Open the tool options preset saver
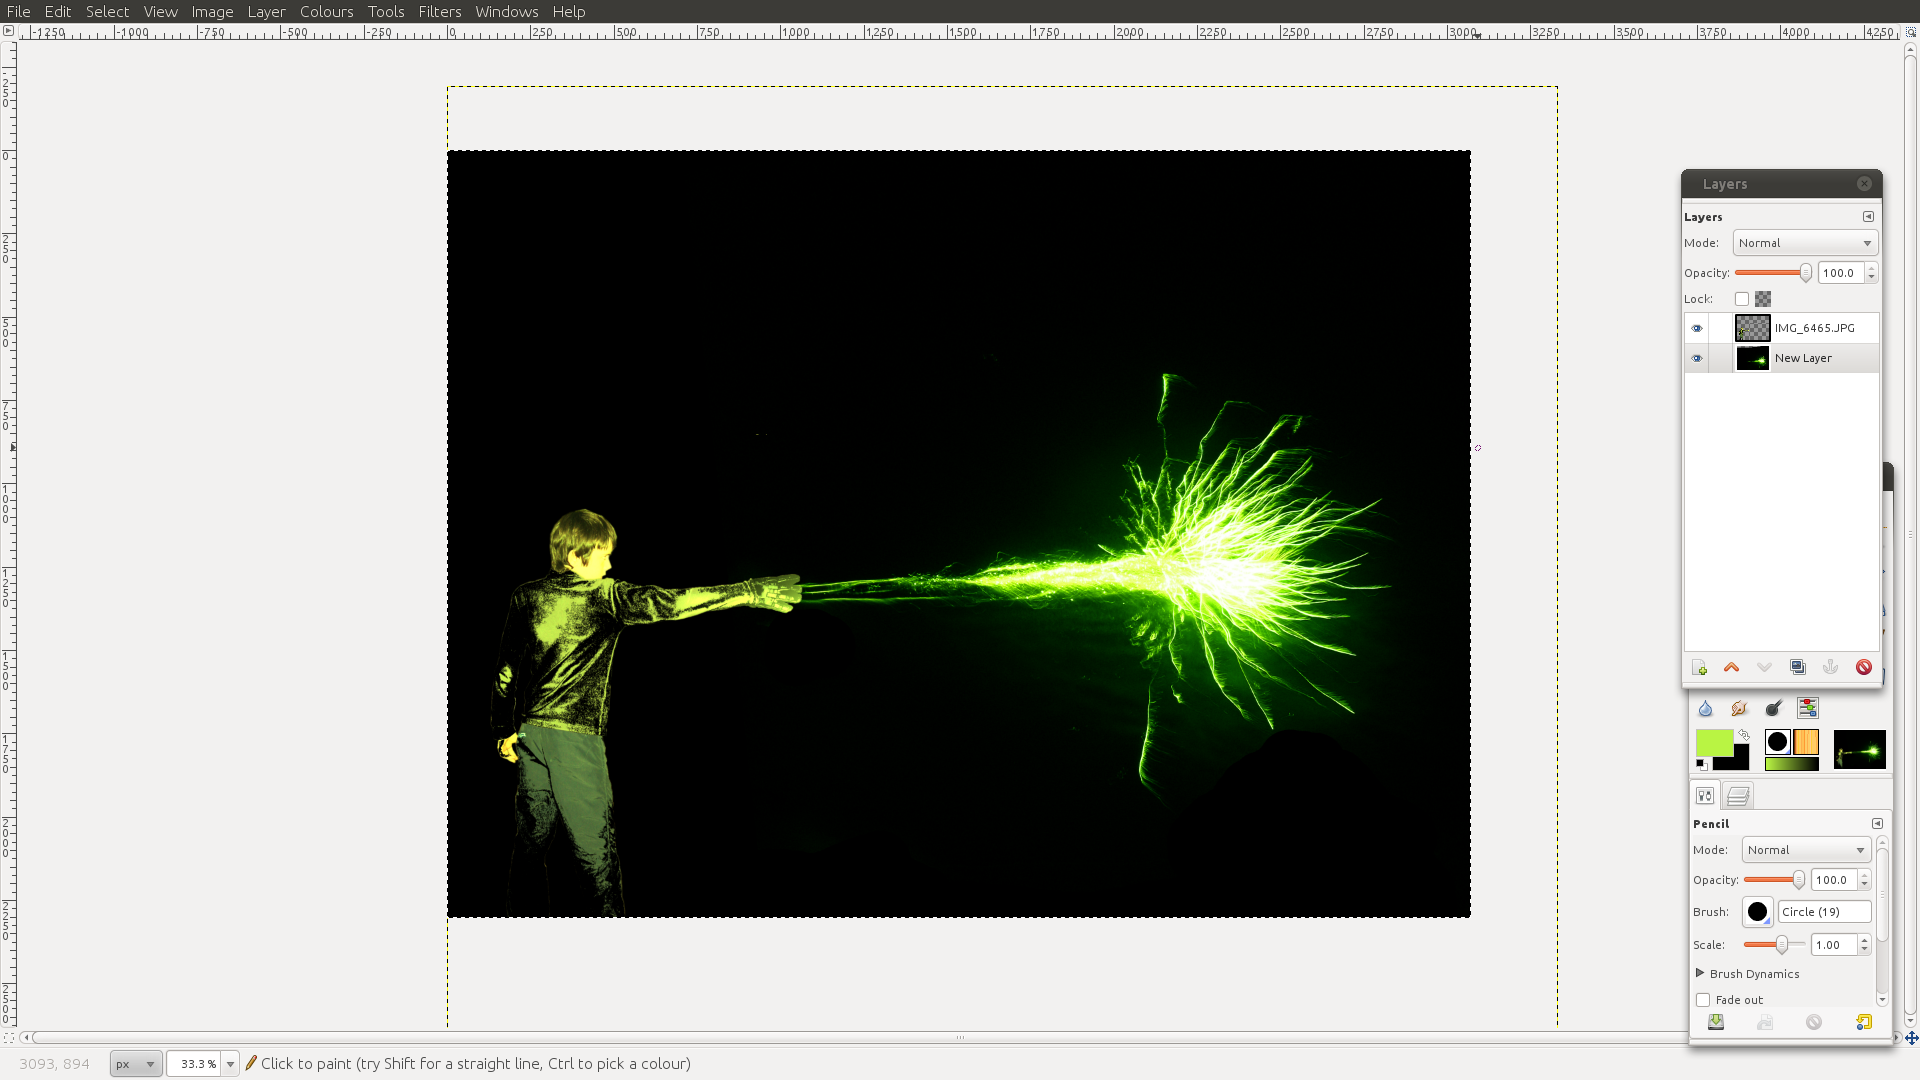This screenshot has height=1080, width=1920. coord(1715,1022)
